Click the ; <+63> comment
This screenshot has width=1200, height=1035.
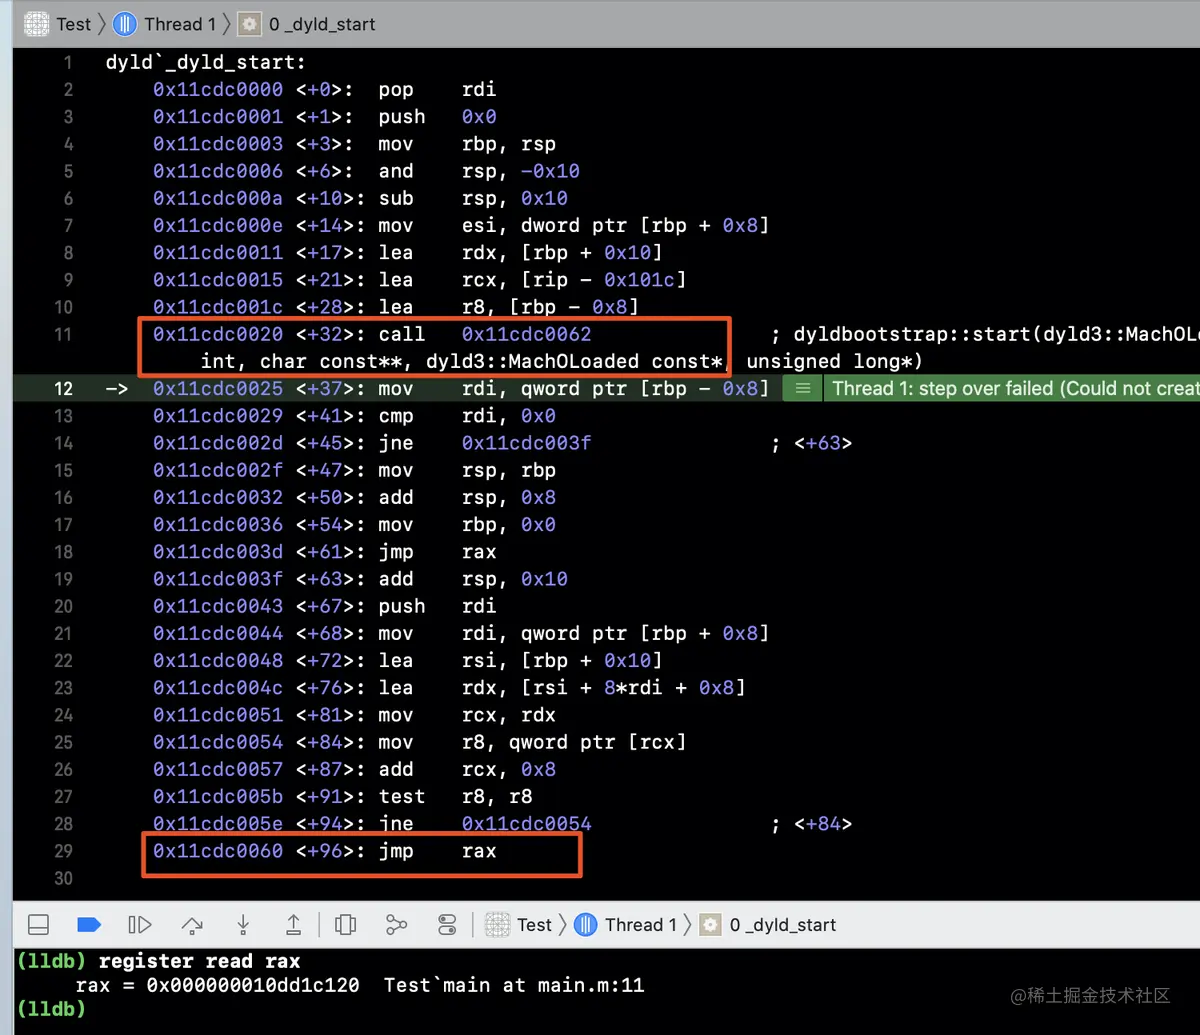tap(811, 443)
